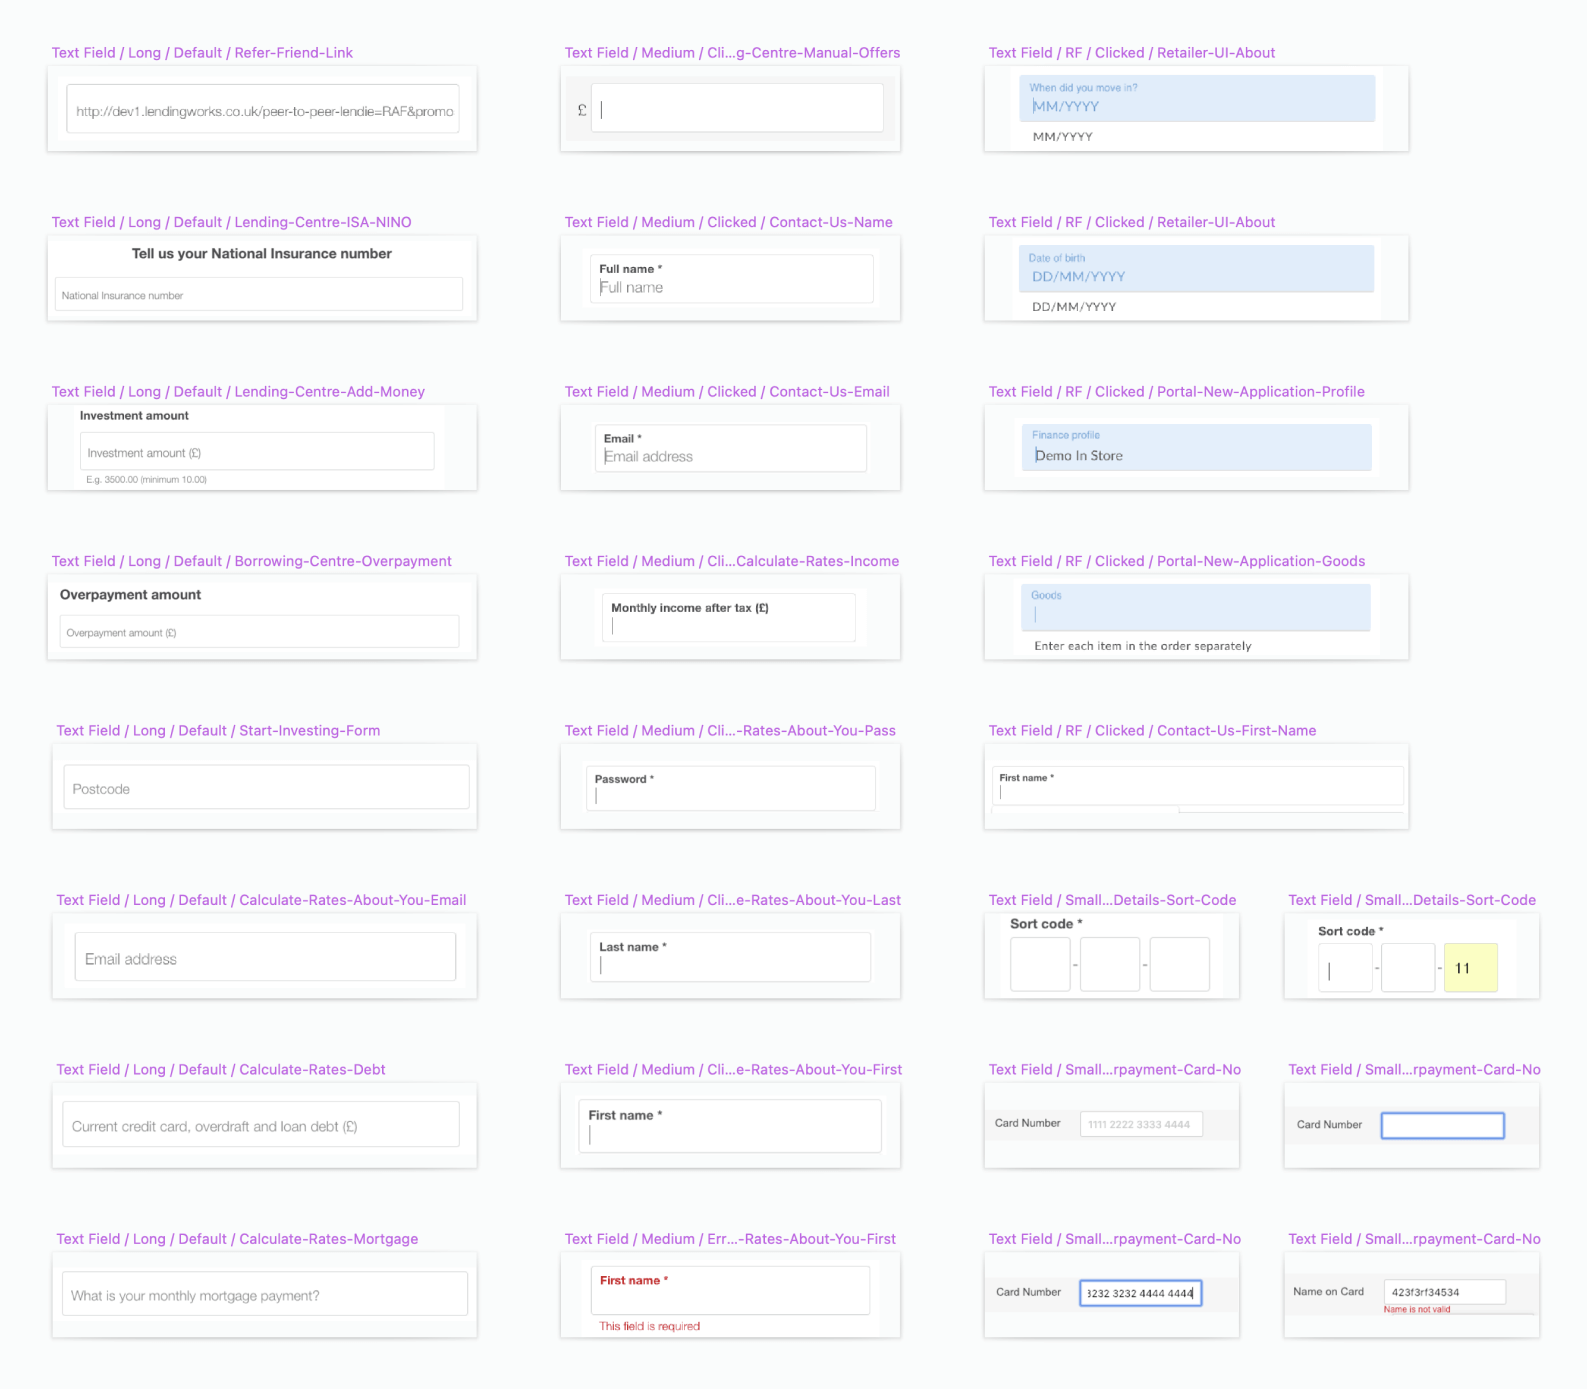Screen dimensions: 1587x1389
Task: Click the Finance profile 'Demo In Store' field
Action: 1196,447
